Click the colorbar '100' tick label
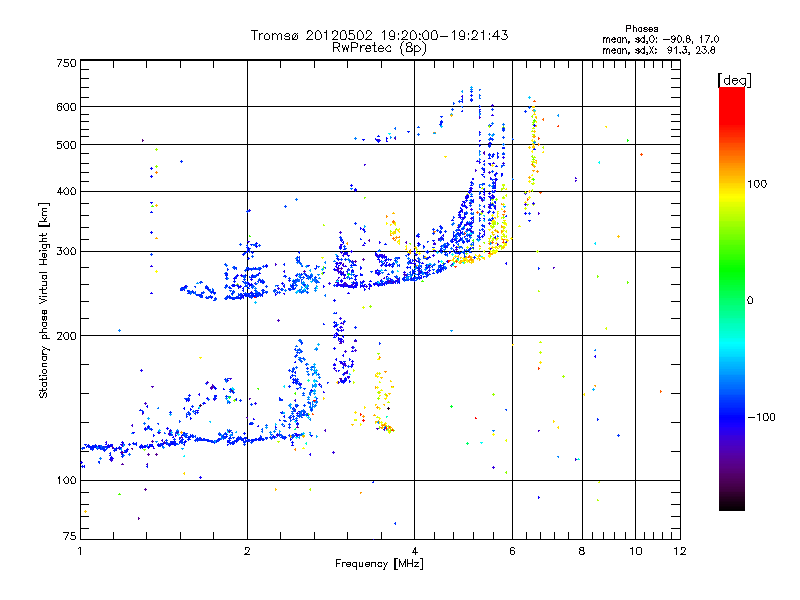The height and width of the screenshot is (600, 800). click(x=757, y=184)
